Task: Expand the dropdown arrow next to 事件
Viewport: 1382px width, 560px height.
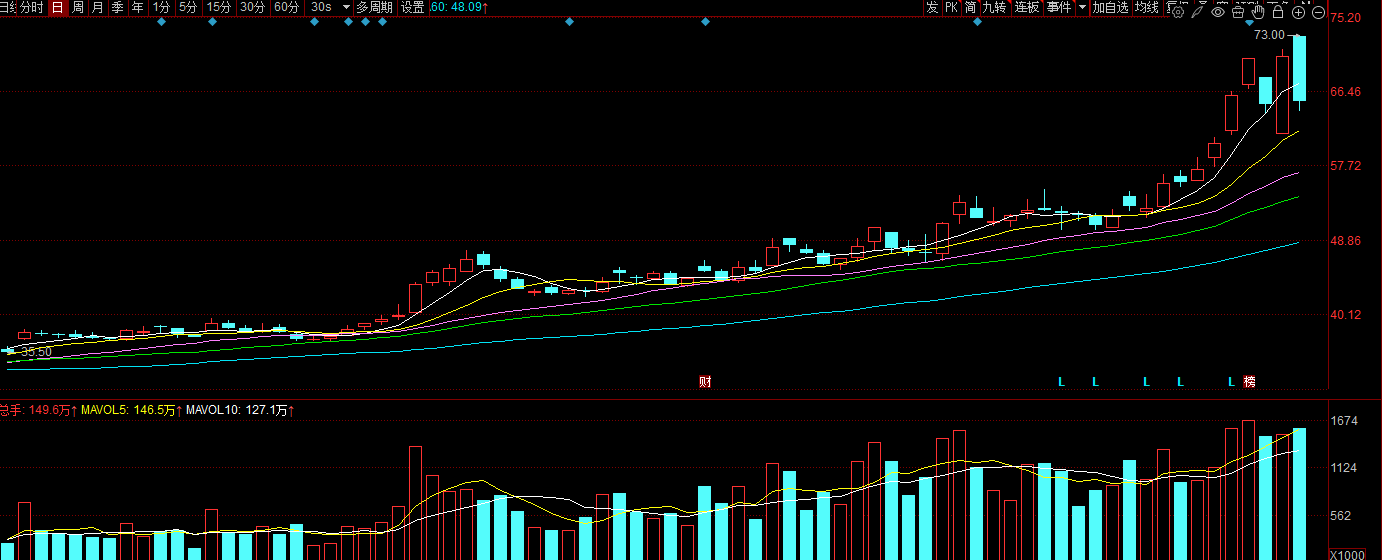Action: point(1081,7)
